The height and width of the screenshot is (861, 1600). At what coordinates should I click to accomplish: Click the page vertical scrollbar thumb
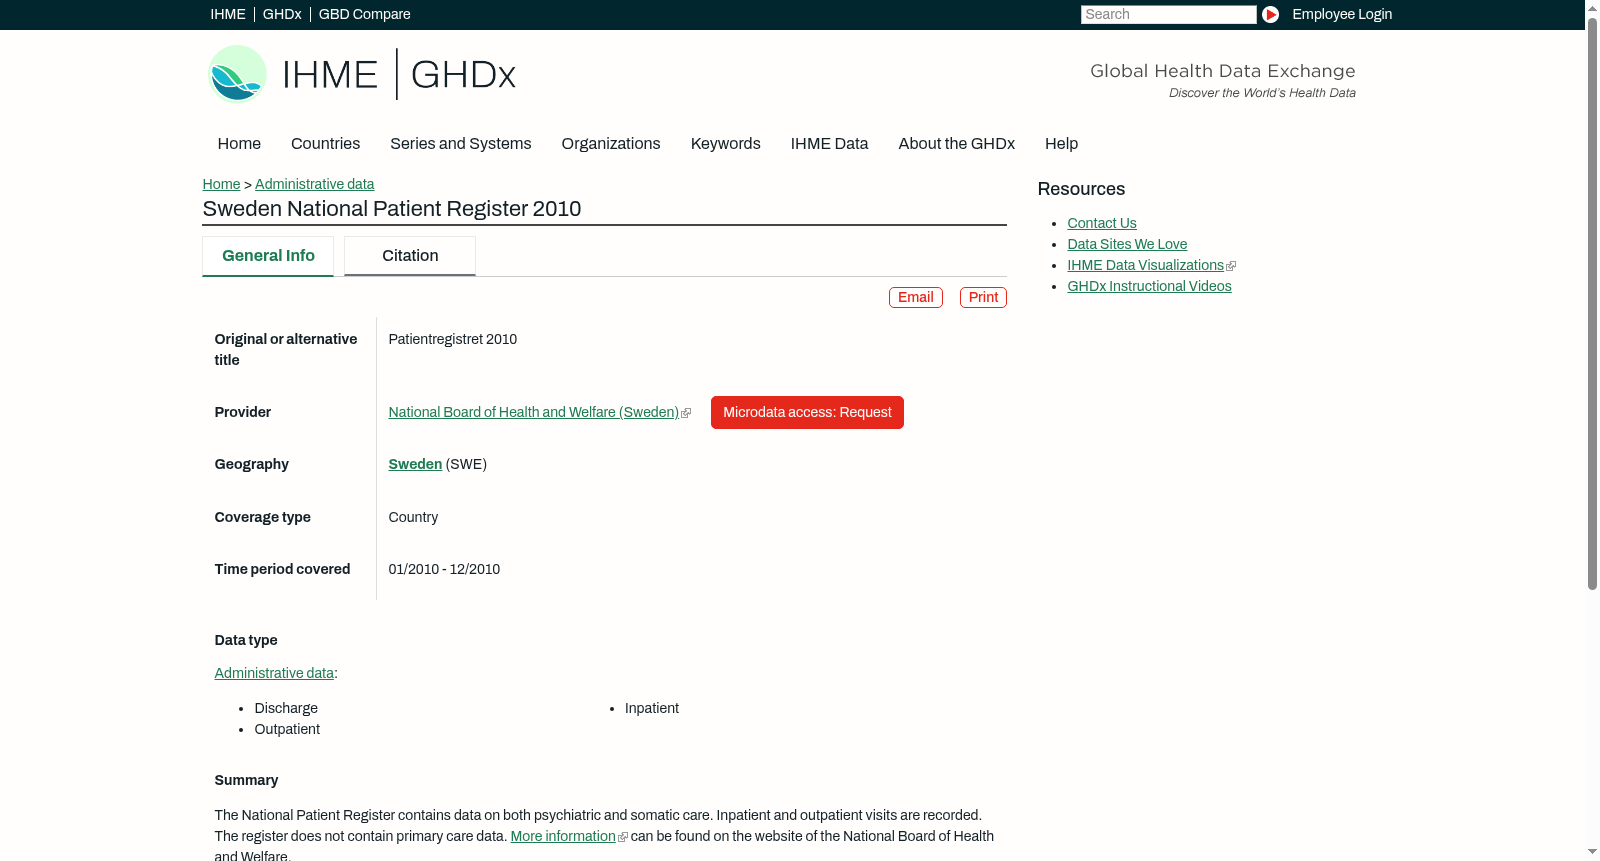point(1592,303)
